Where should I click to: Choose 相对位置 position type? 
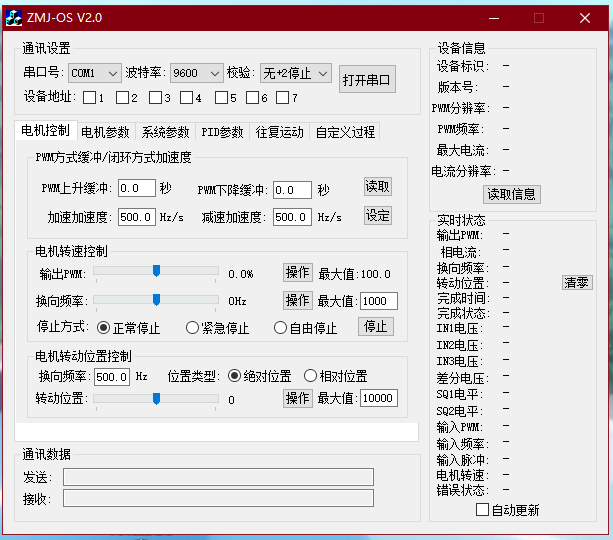pyautogui.click(x=310, y=376)
